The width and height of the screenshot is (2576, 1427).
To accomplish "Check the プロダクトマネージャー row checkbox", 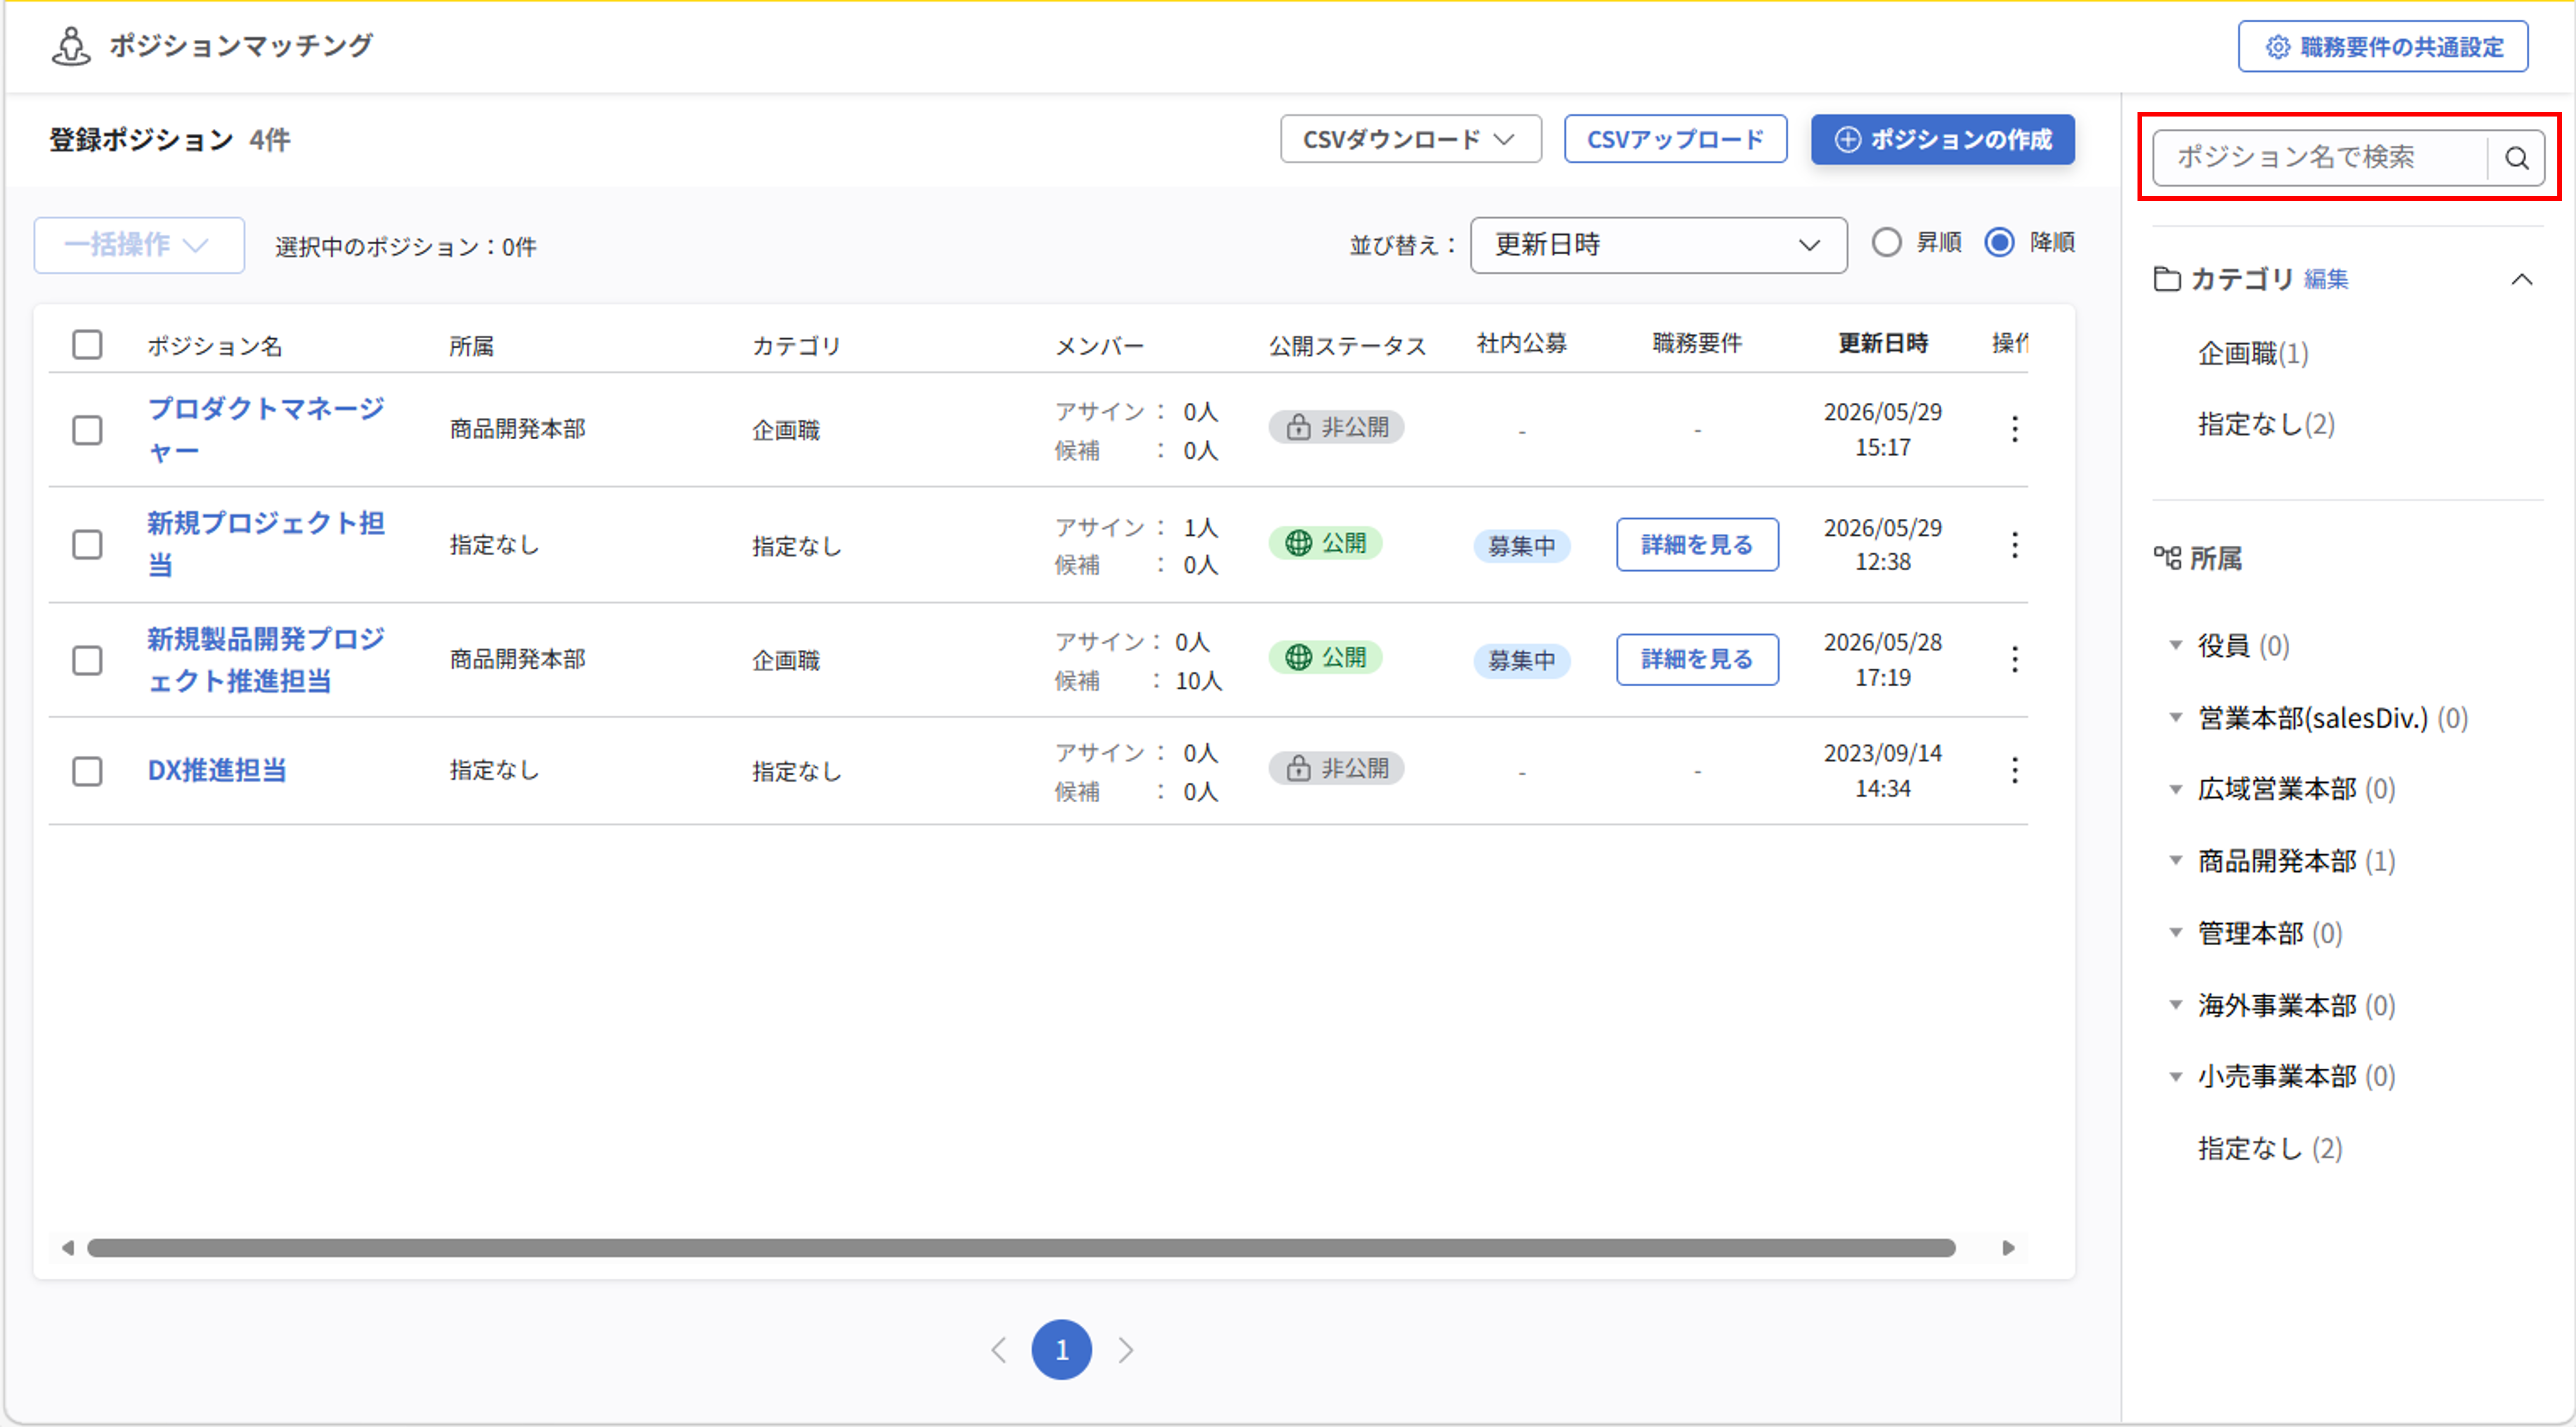I will 87,430.
